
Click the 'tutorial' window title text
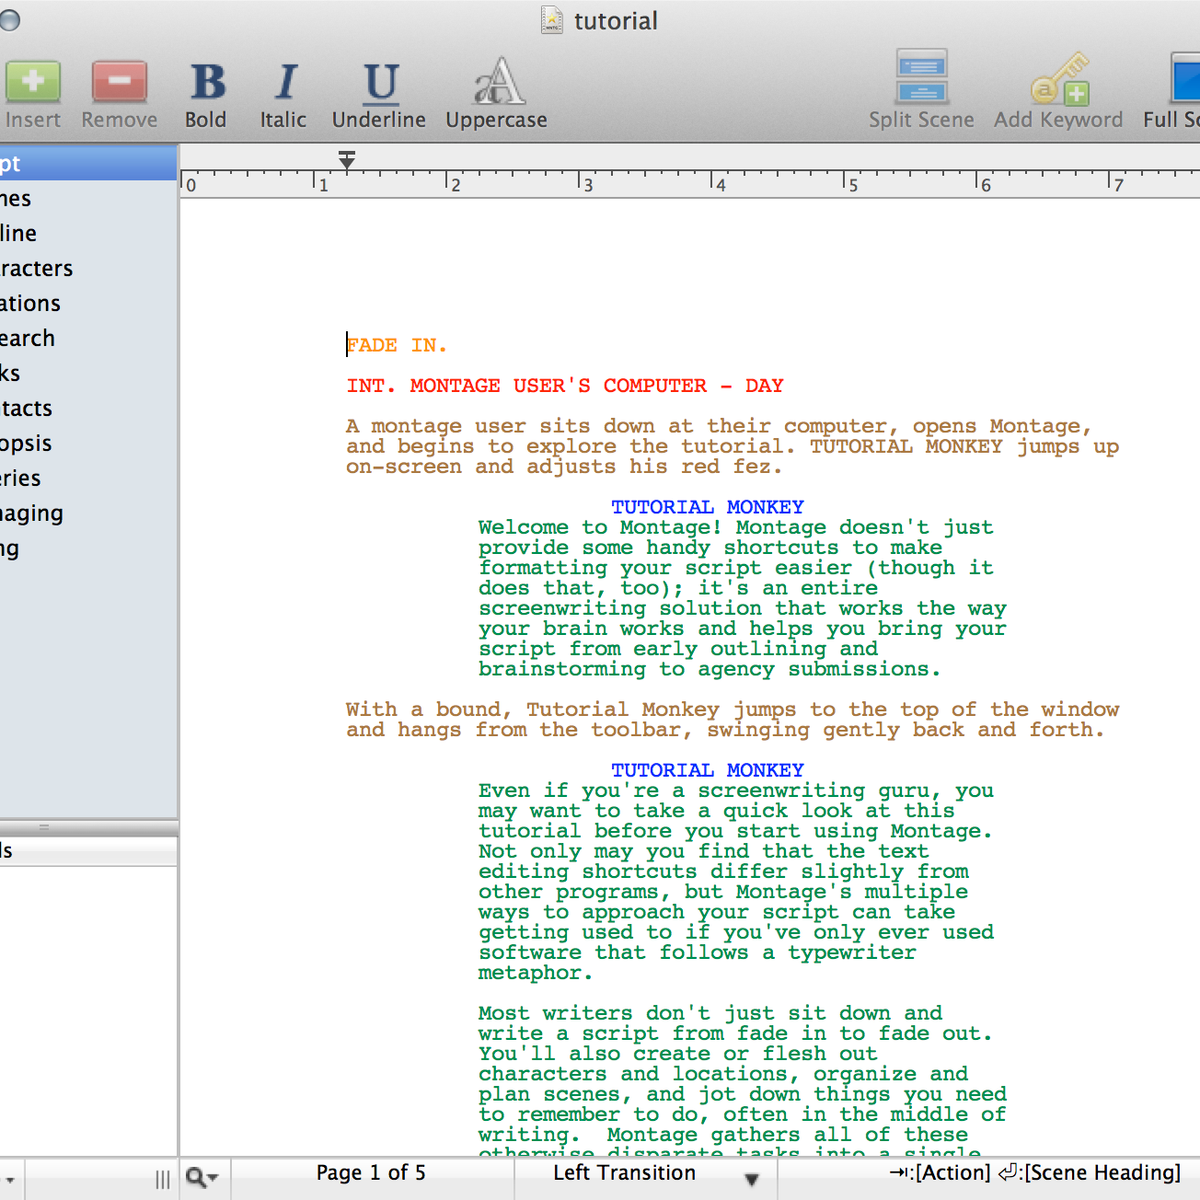(616, 21)
